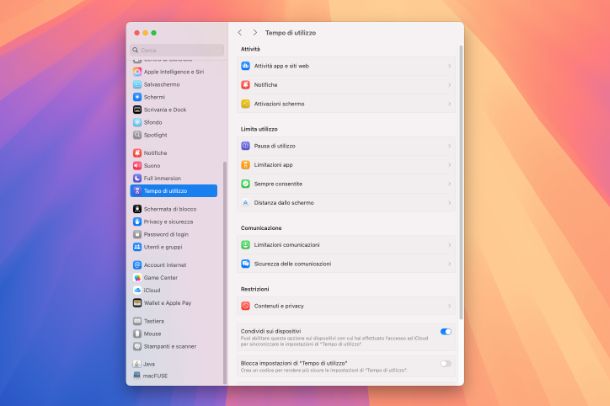Expand Contenuti e privacy row

[347, 305]
